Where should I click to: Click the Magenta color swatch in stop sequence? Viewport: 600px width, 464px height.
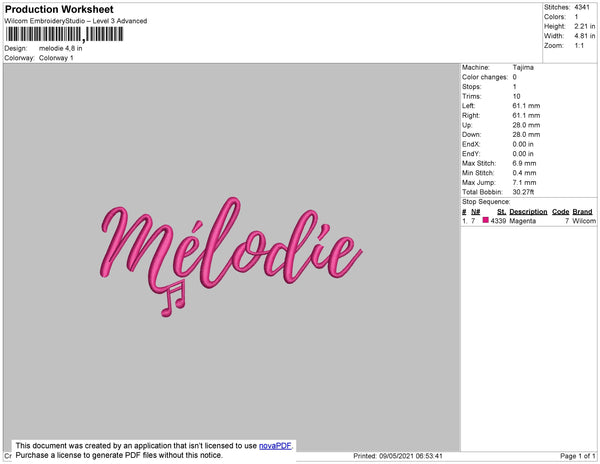click(x=486, y=220)
